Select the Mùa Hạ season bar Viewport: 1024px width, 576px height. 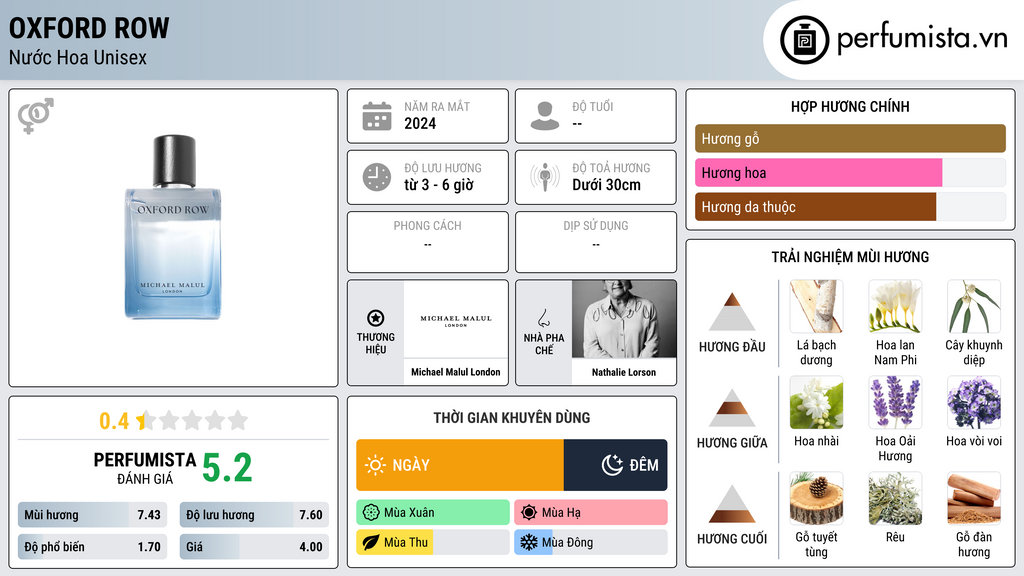pyautogui.click(x=591, y=513)
